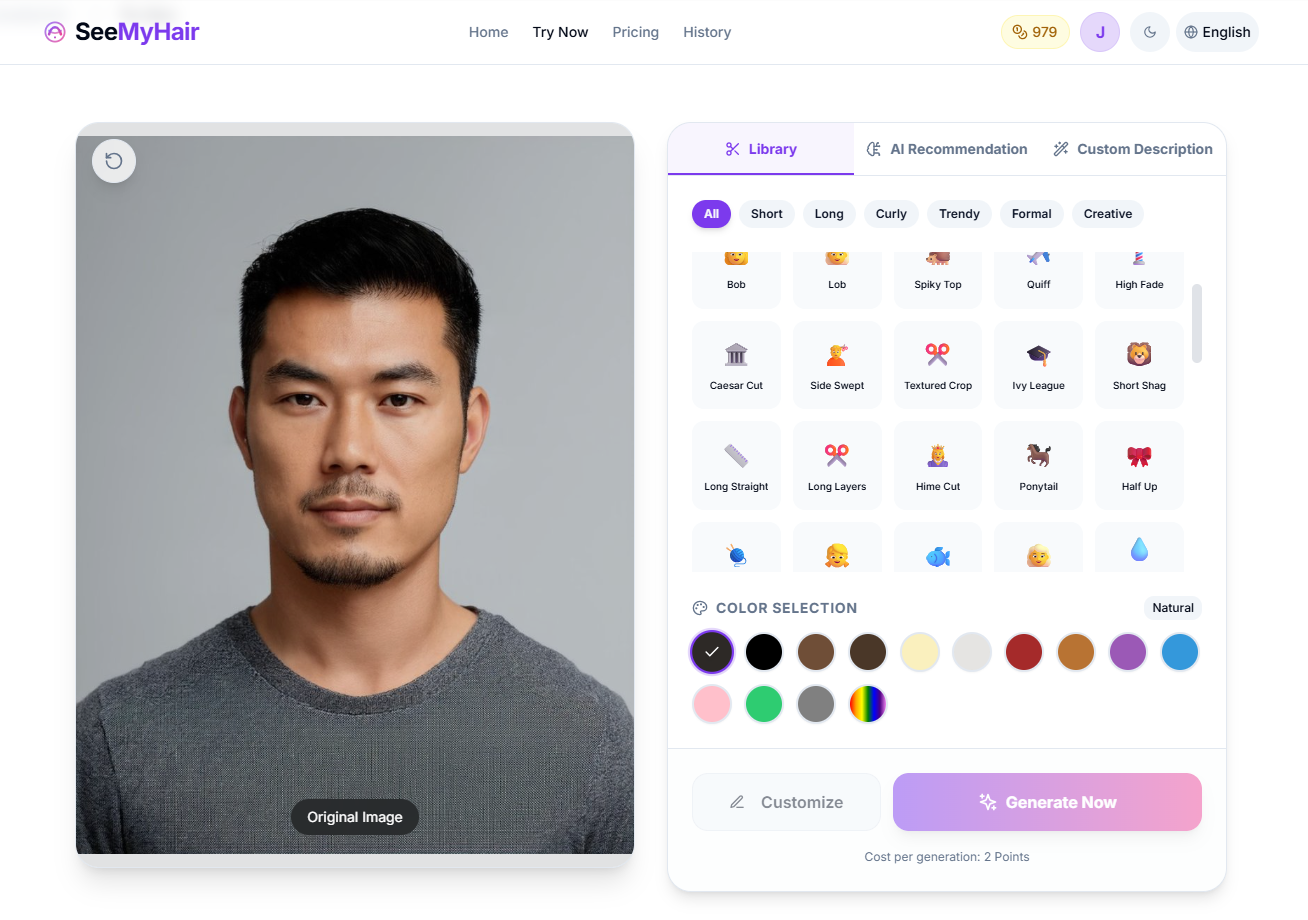Click the reset icon on the photo preview

point(113,160)
